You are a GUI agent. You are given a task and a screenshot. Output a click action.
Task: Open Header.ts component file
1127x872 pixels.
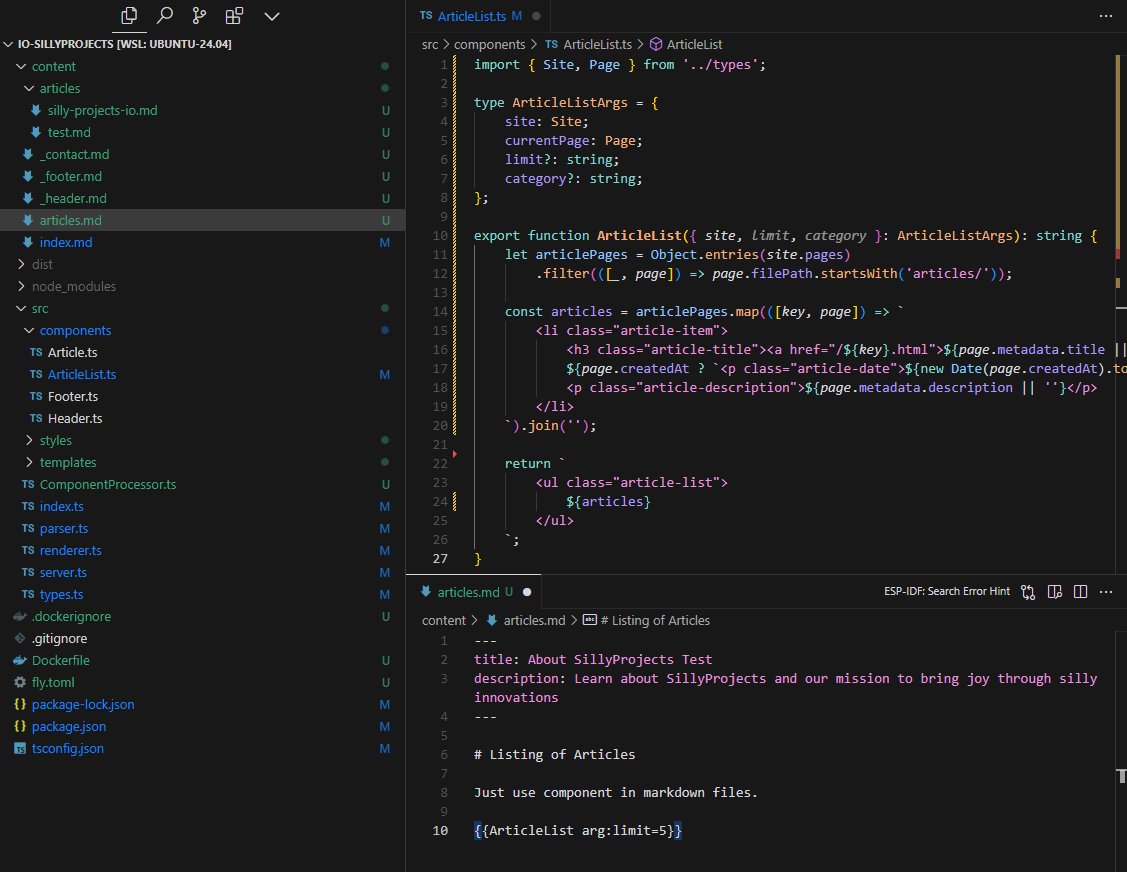[203, 418]
